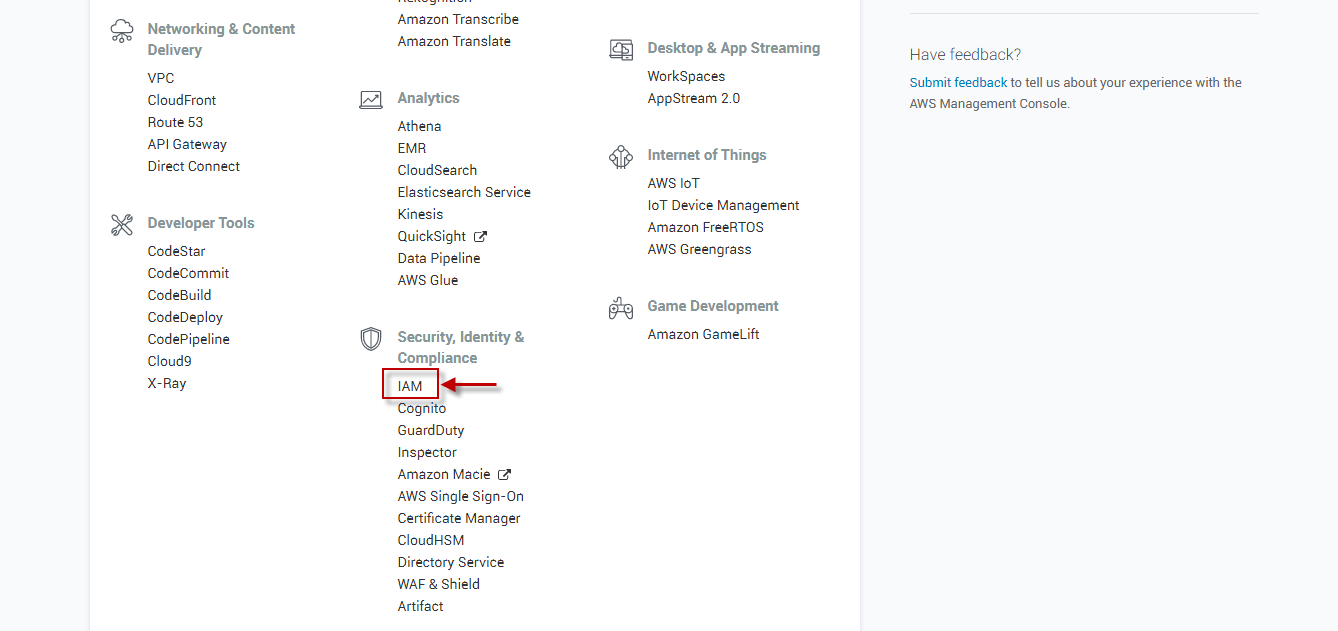Screen dimensions: 1338x631
Task: Open CloudFront service
Action: (182, 100)
